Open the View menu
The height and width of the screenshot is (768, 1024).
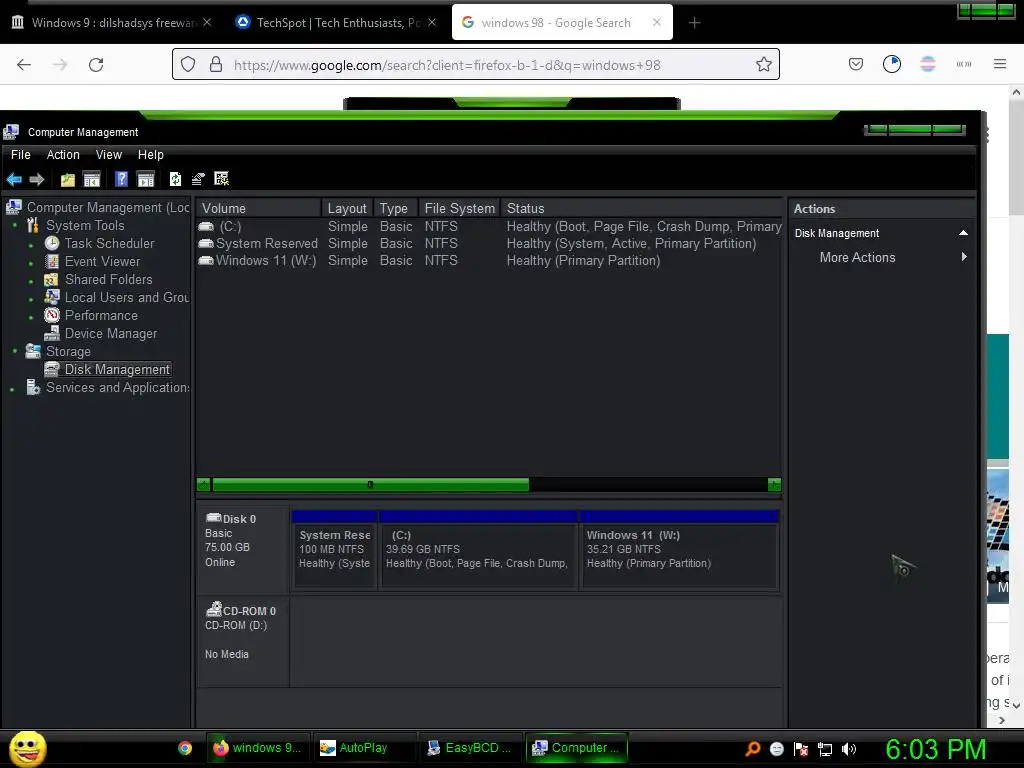[x=108, y=155]
